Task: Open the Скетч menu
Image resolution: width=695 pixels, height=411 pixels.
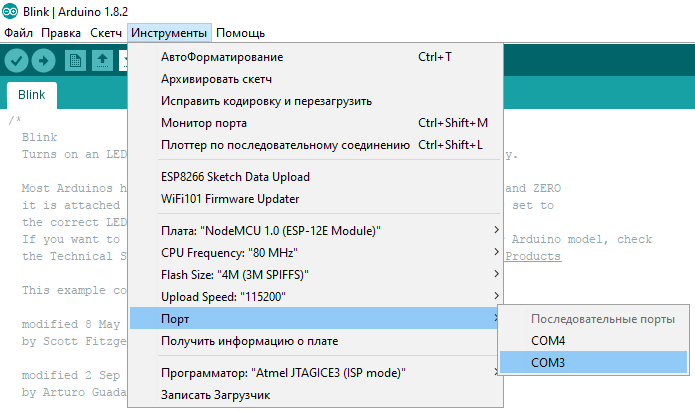Action: coord(105,33)
